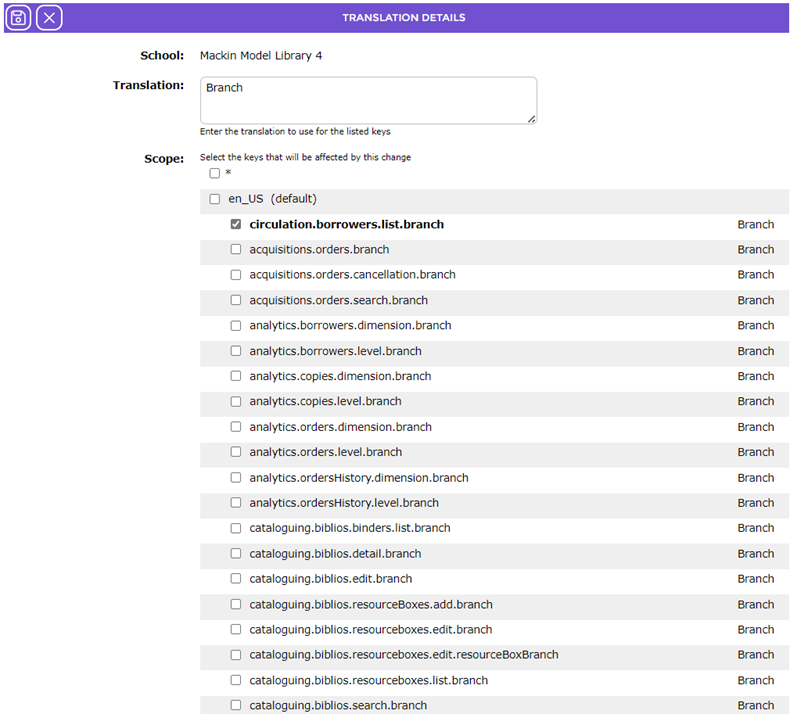Check acquisitions.orders.search.branch checkbox
This screenshot has width=790, height=714.
(x=236, y=300)
